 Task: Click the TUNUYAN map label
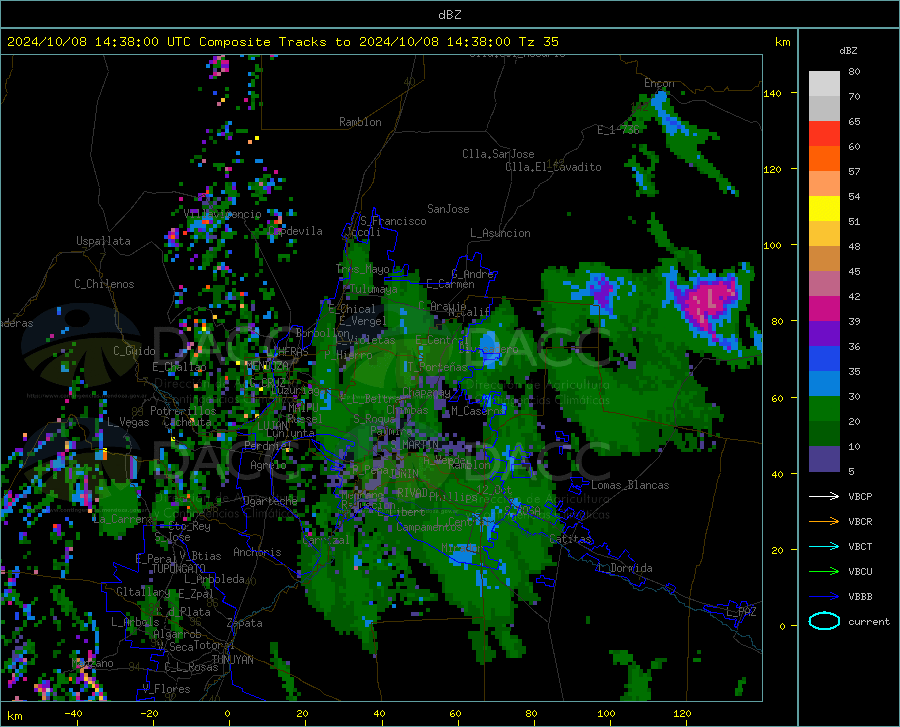(x=232, y=660)
